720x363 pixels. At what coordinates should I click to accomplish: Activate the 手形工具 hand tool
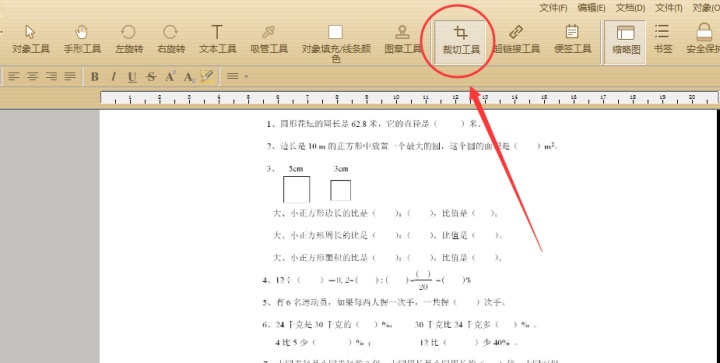[82, 39]
